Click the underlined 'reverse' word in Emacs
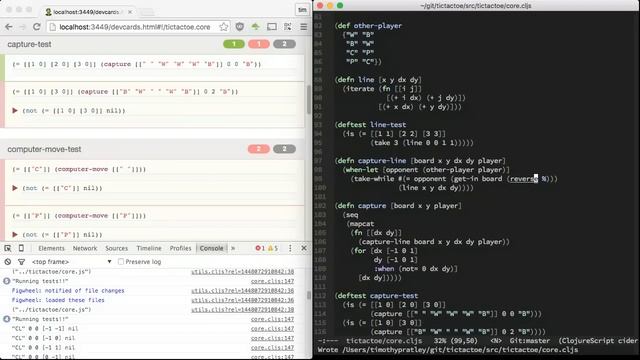This screenshot has width=640, height=360. click(523, 179)
